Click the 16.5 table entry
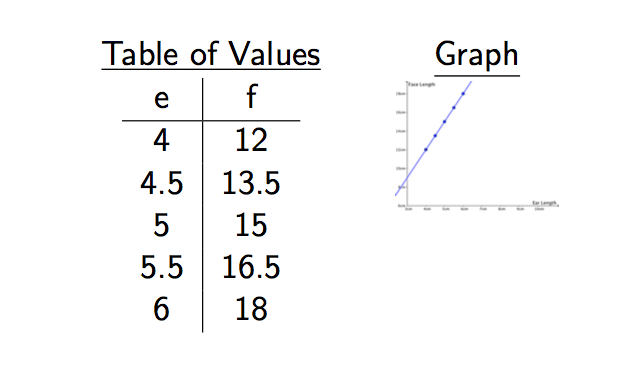 coord(251,267)
